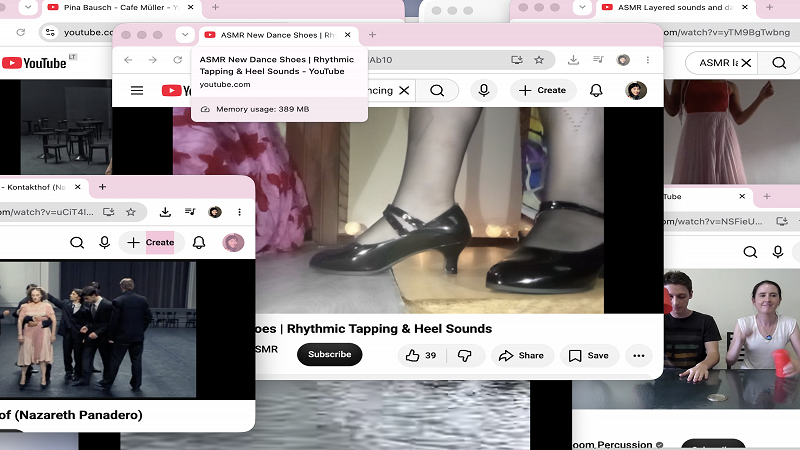Click Create in Kontakthof window
Image resolution: width=800 pixels, height=450 pixels.
[151, 242]
